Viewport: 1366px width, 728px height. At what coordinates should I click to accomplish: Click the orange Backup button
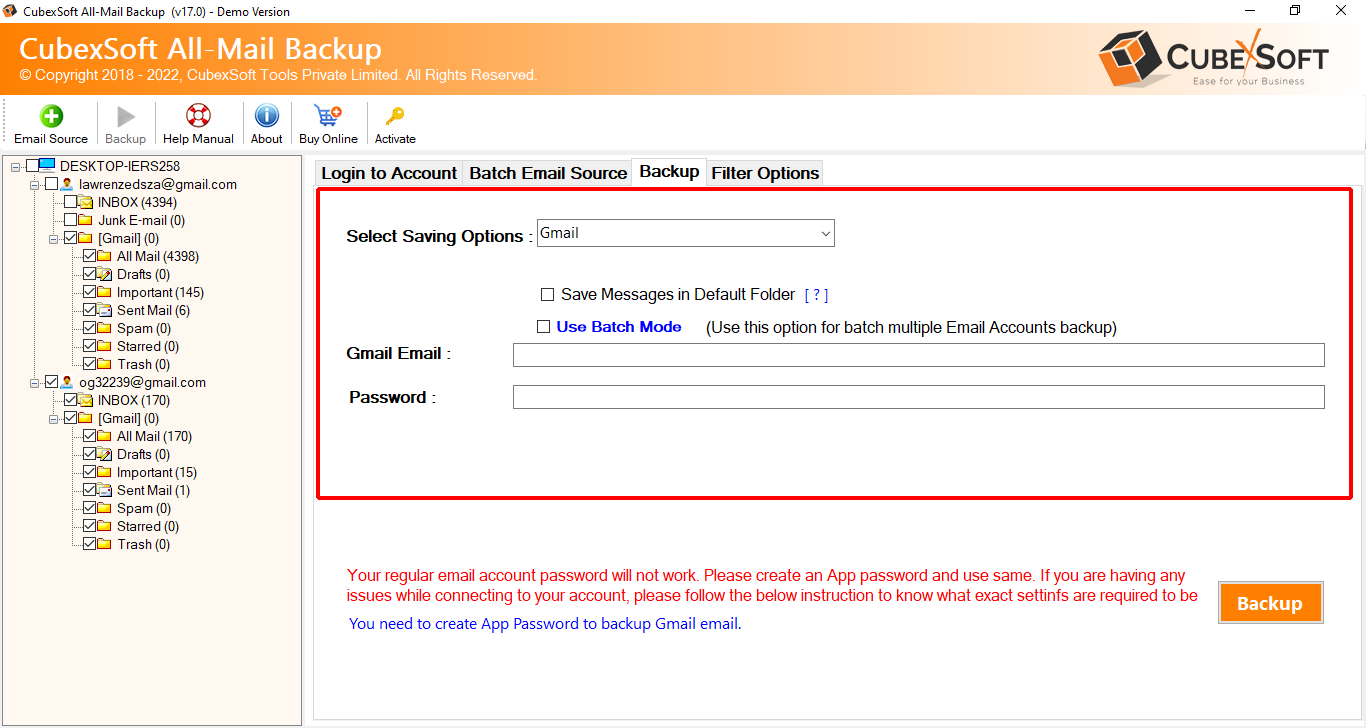pyautogui.click(x=1270, y=603)
